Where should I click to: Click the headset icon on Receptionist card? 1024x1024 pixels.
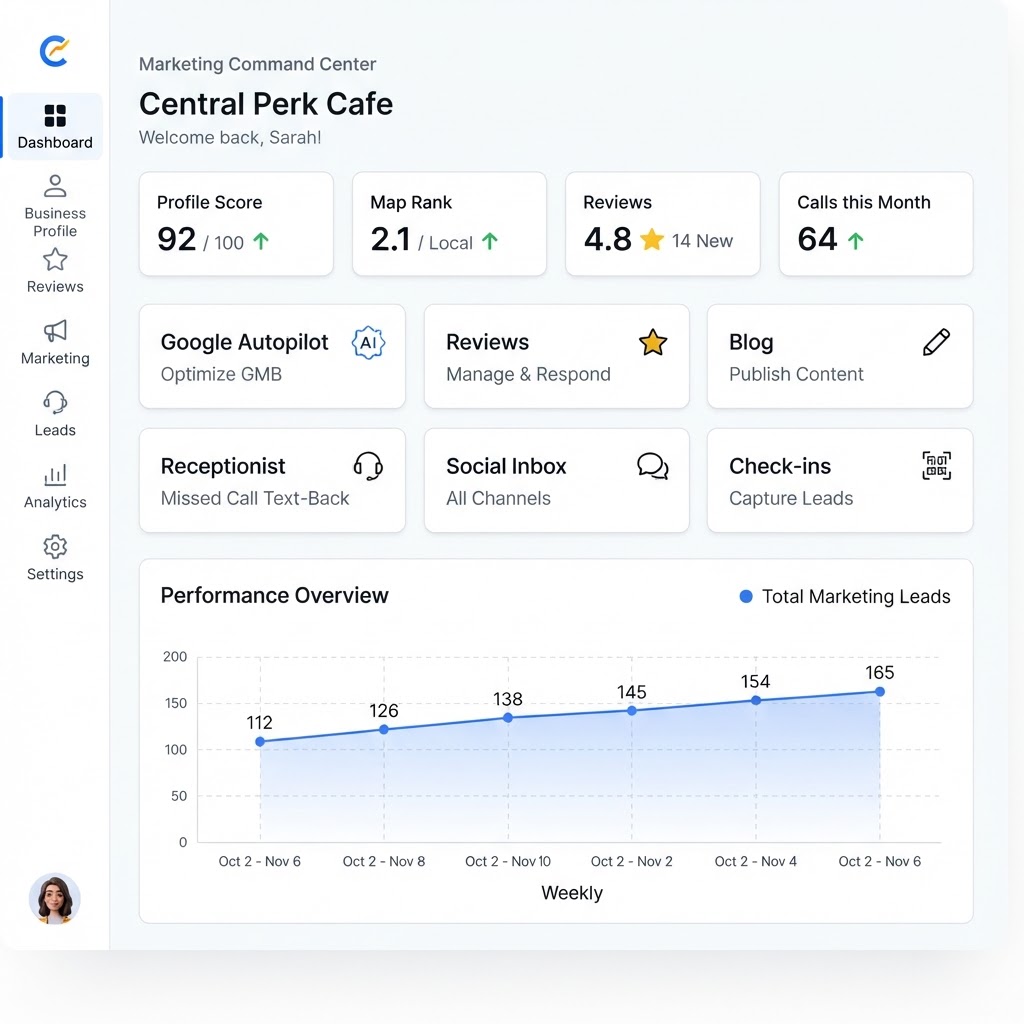[x=368, y=466]
